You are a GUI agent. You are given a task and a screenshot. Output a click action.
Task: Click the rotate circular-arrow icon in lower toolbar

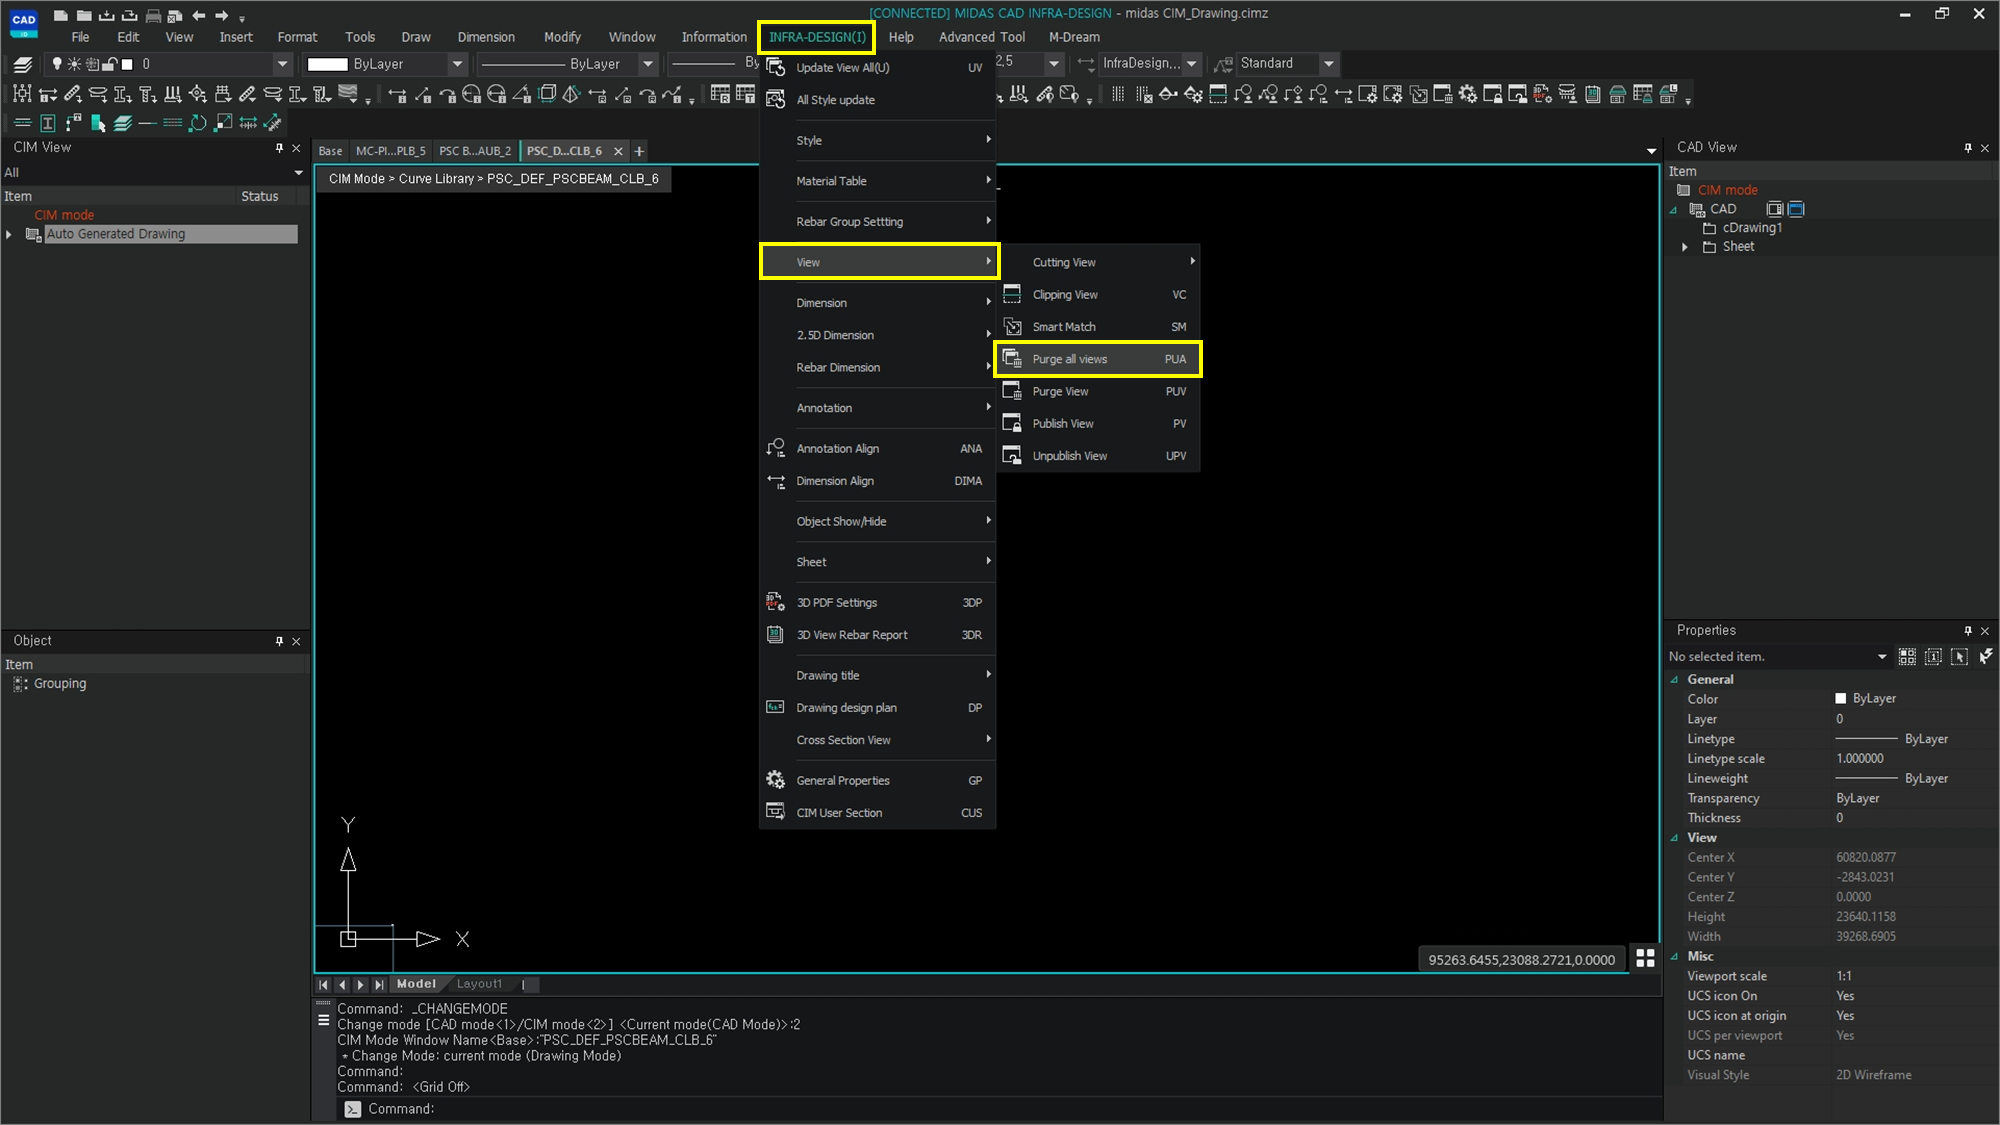point(198,123)
